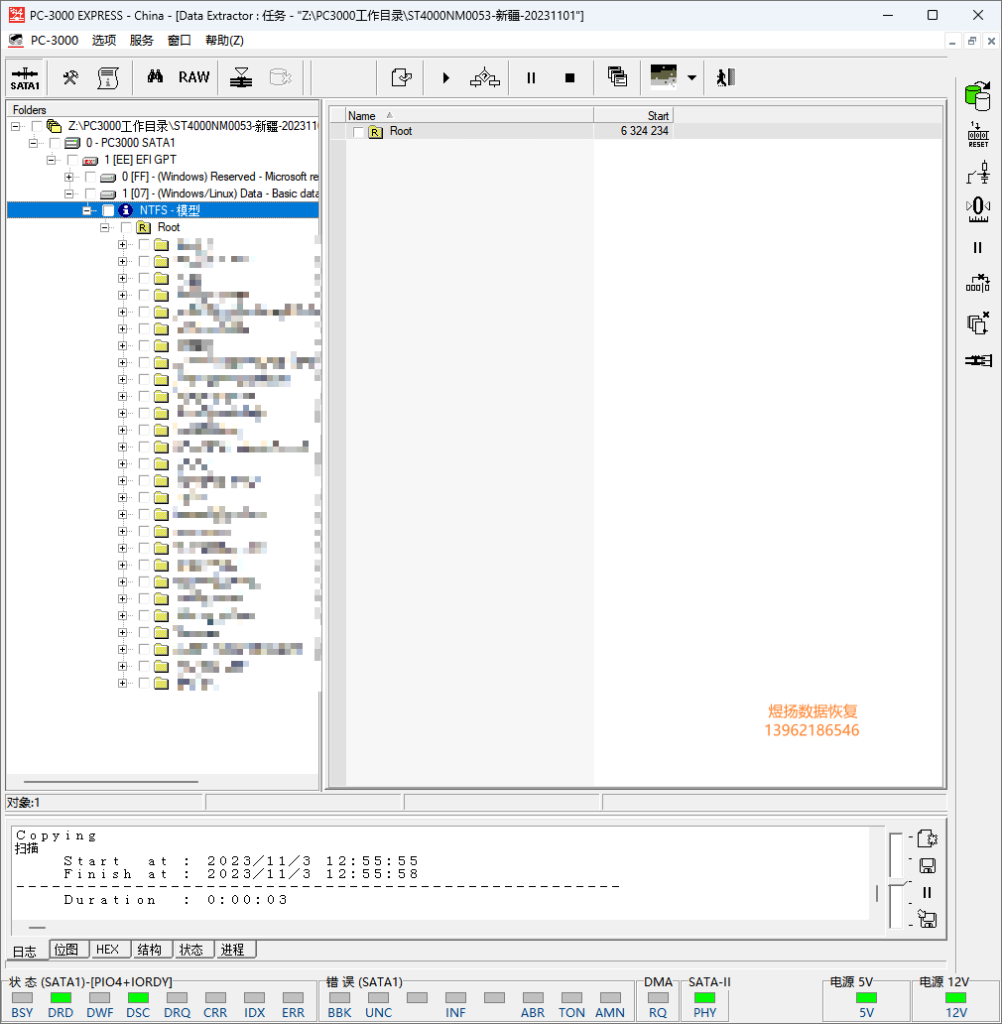Viewport: 1002px width, 1024px height.
Task: Switch to the 日志 tab
Action: click(25, 952)
